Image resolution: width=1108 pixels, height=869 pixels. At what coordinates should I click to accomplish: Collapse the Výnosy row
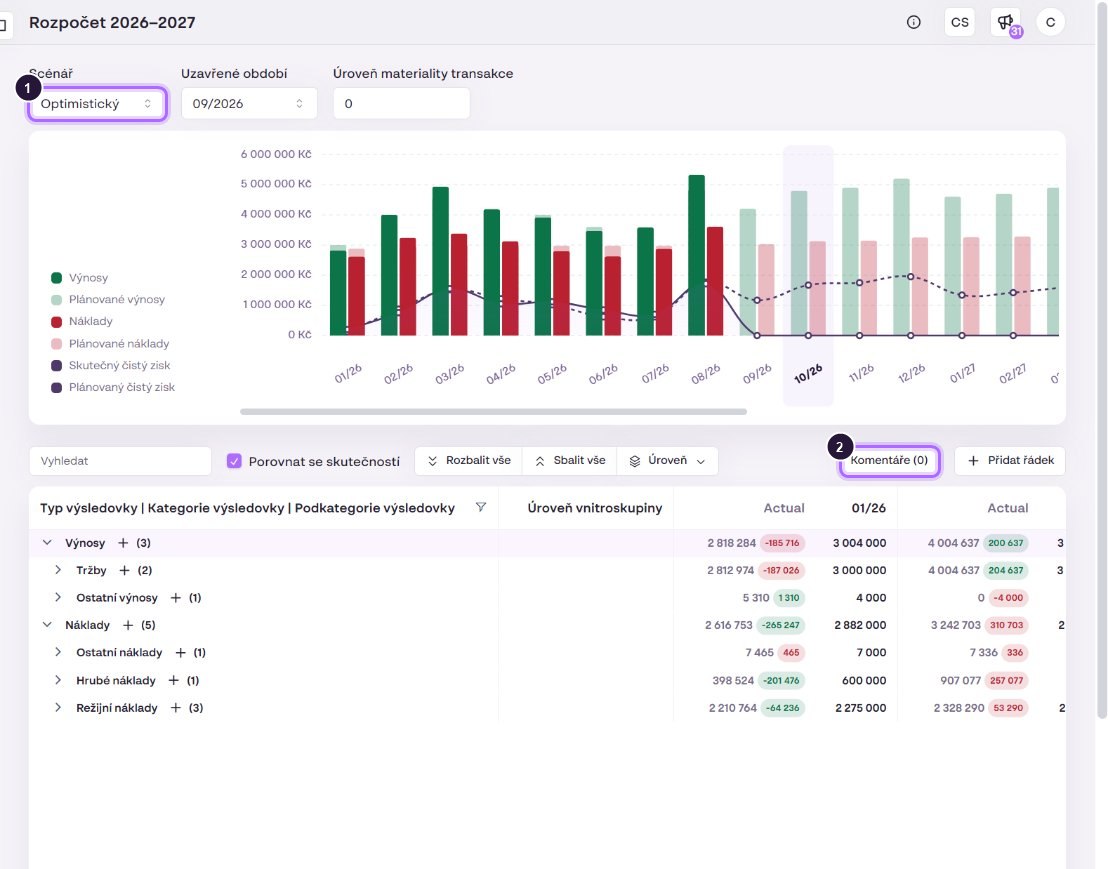coord(47,543)
